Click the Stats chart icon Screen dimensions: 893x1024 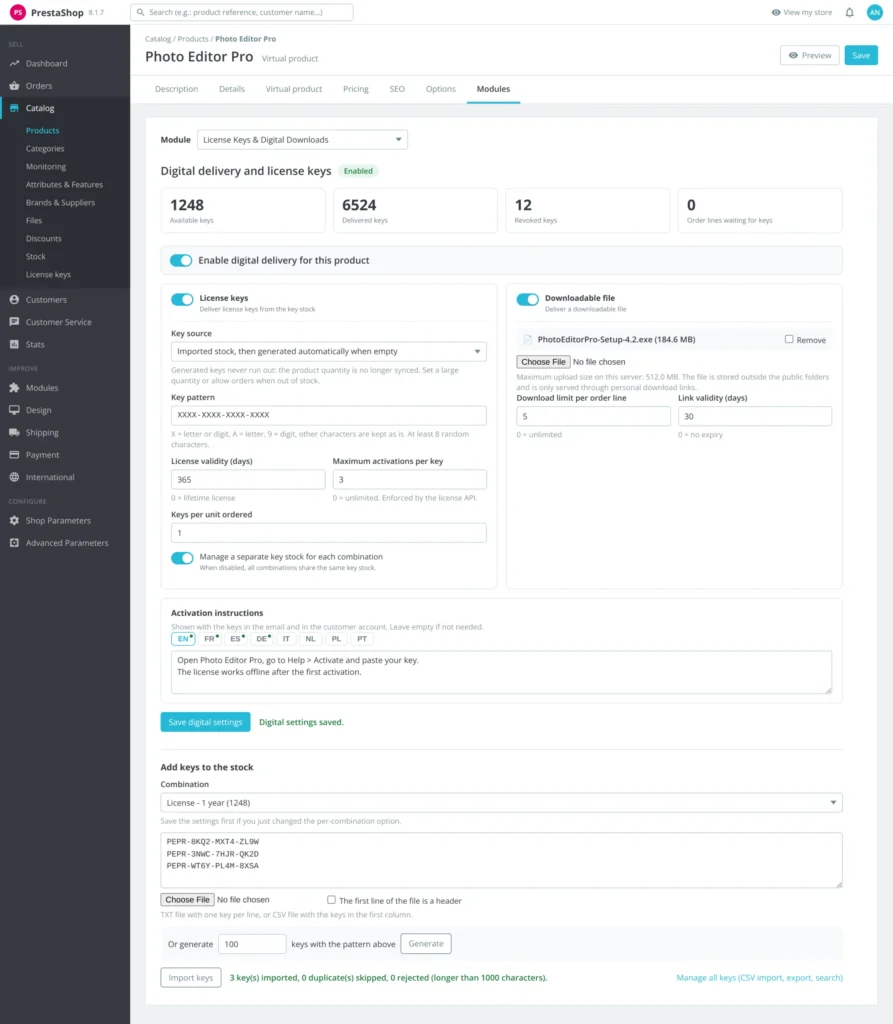tap(14, 344)
